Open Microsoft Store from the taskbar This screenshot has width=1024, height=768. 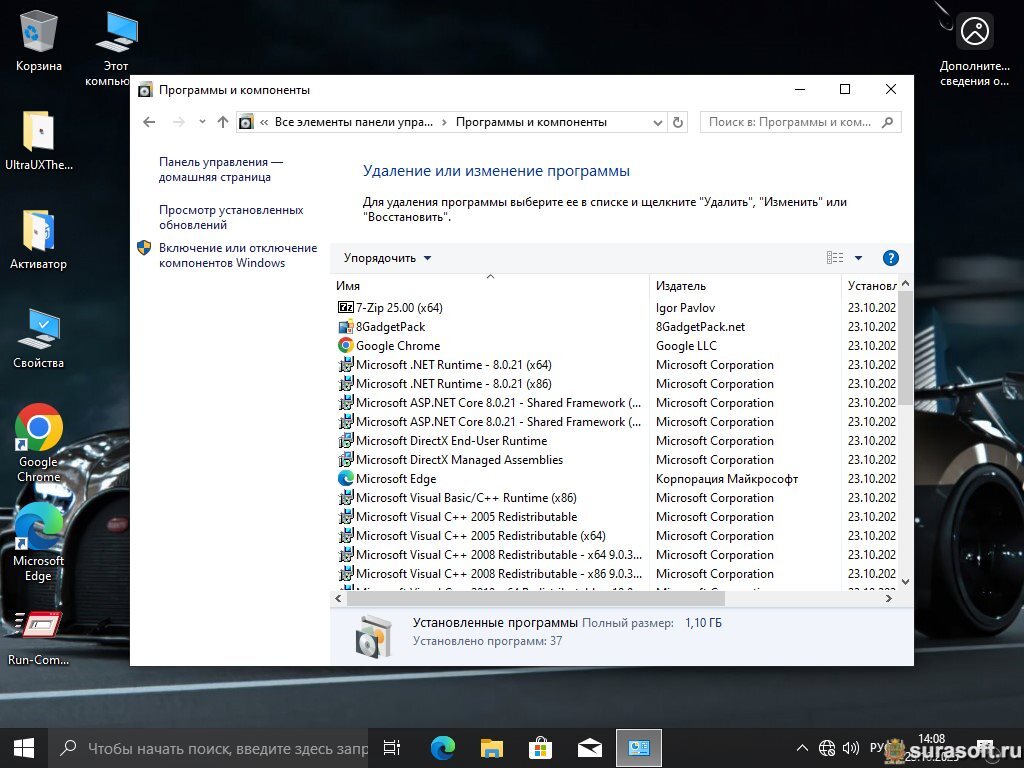(540, 747)
